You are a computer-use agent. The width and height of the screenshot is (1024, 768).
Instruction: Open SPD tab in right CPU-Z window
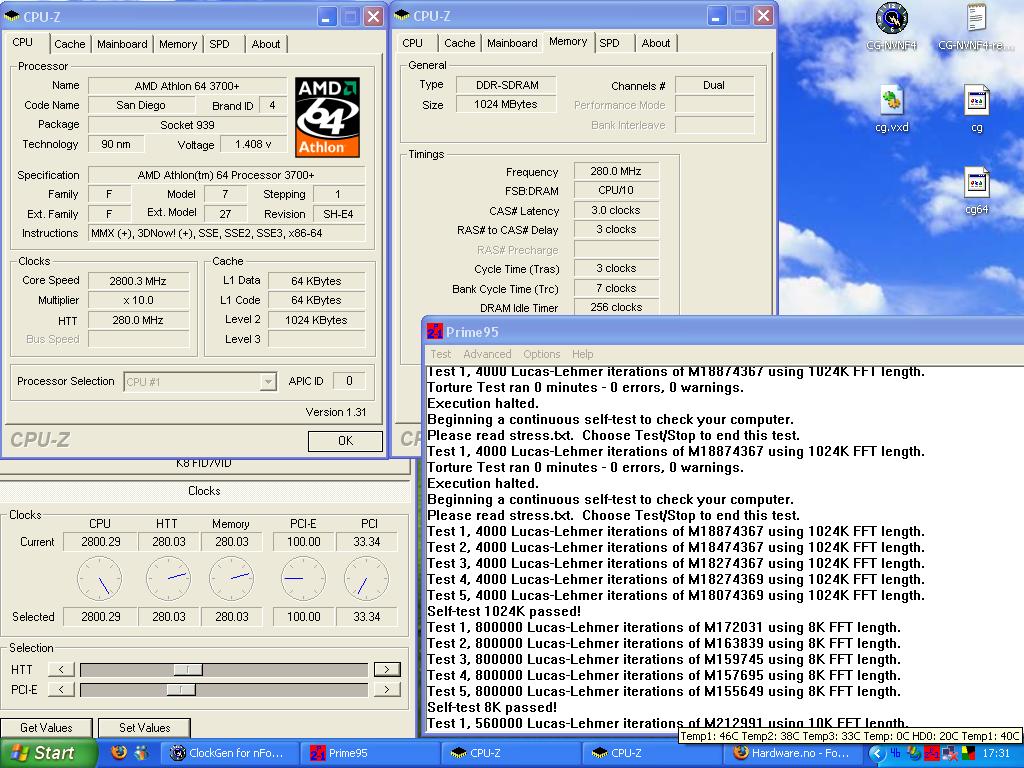coord(609,42)
